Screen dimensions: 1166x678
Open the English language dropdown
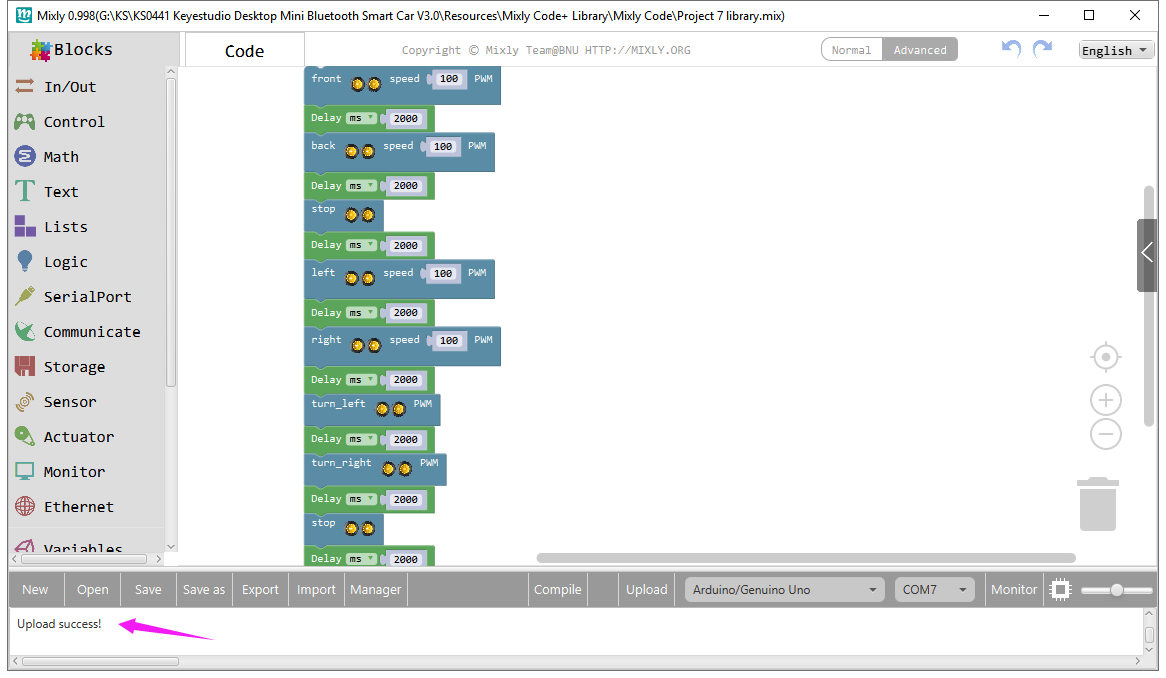click(1116, 50)
